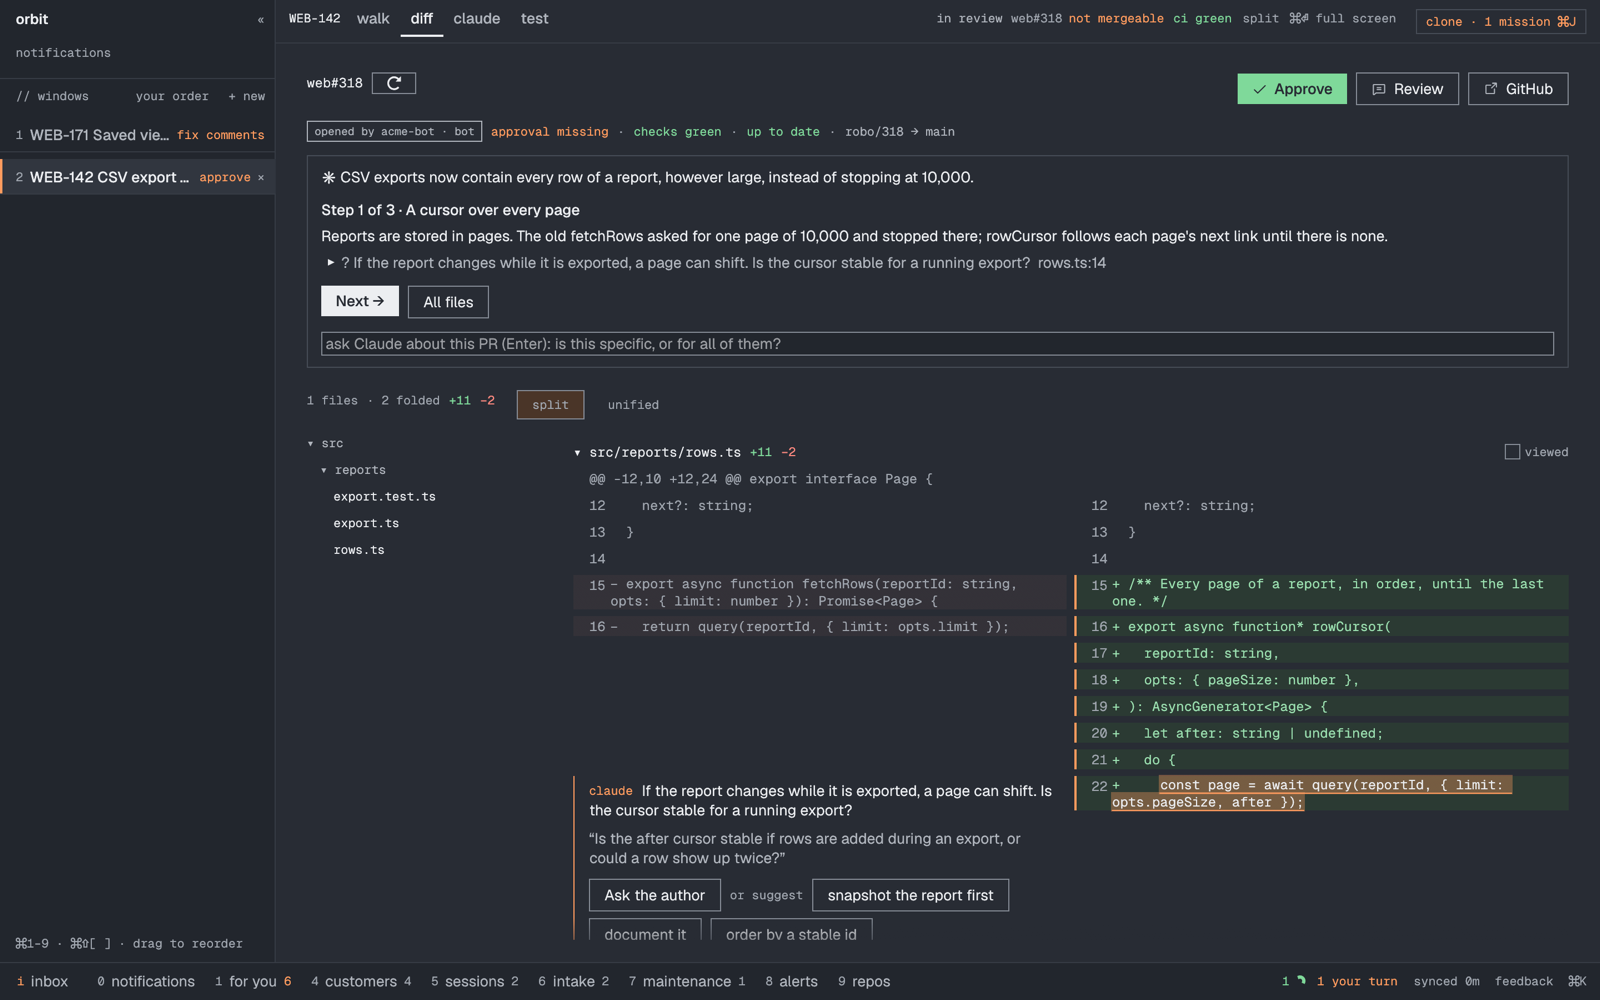Open the customers queue
This screenshot has height=1000, width=1600.
click(361, 982)
